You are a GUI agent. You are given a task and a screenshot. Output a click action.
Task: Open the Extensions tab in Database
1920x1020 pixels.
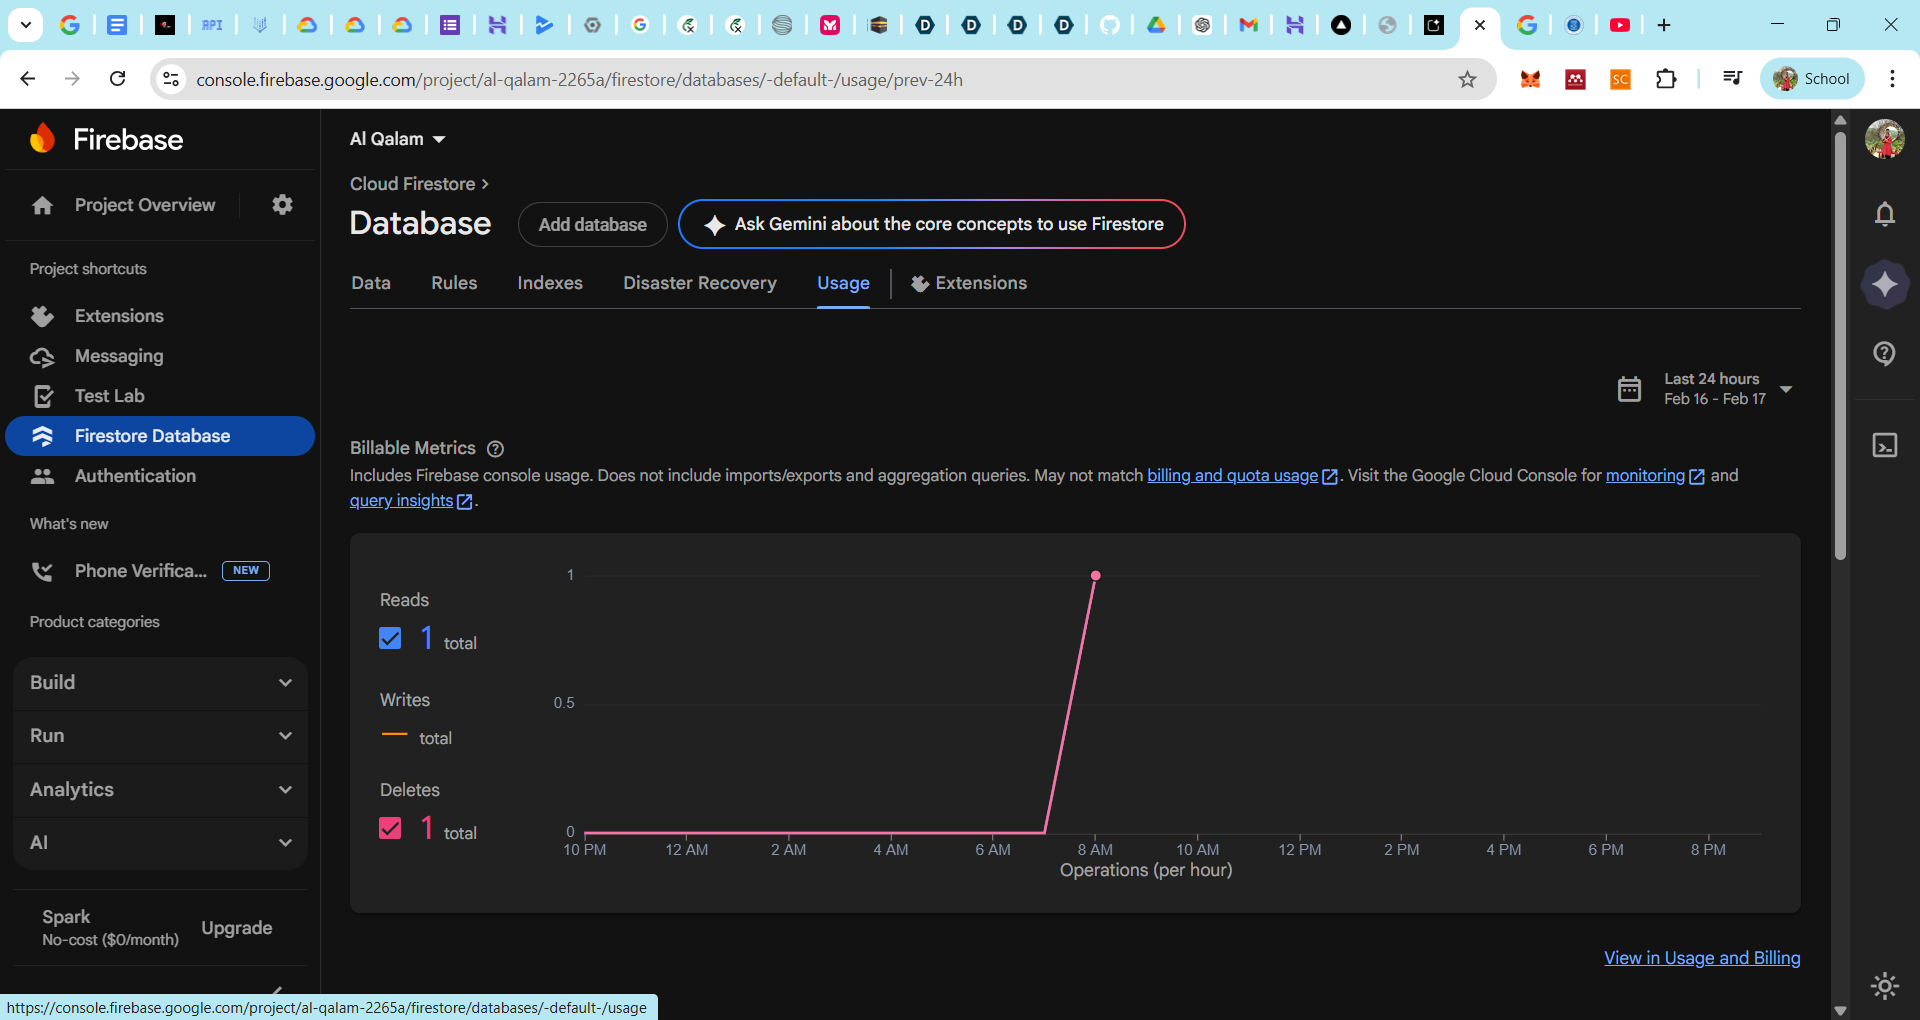coord(969,283)
